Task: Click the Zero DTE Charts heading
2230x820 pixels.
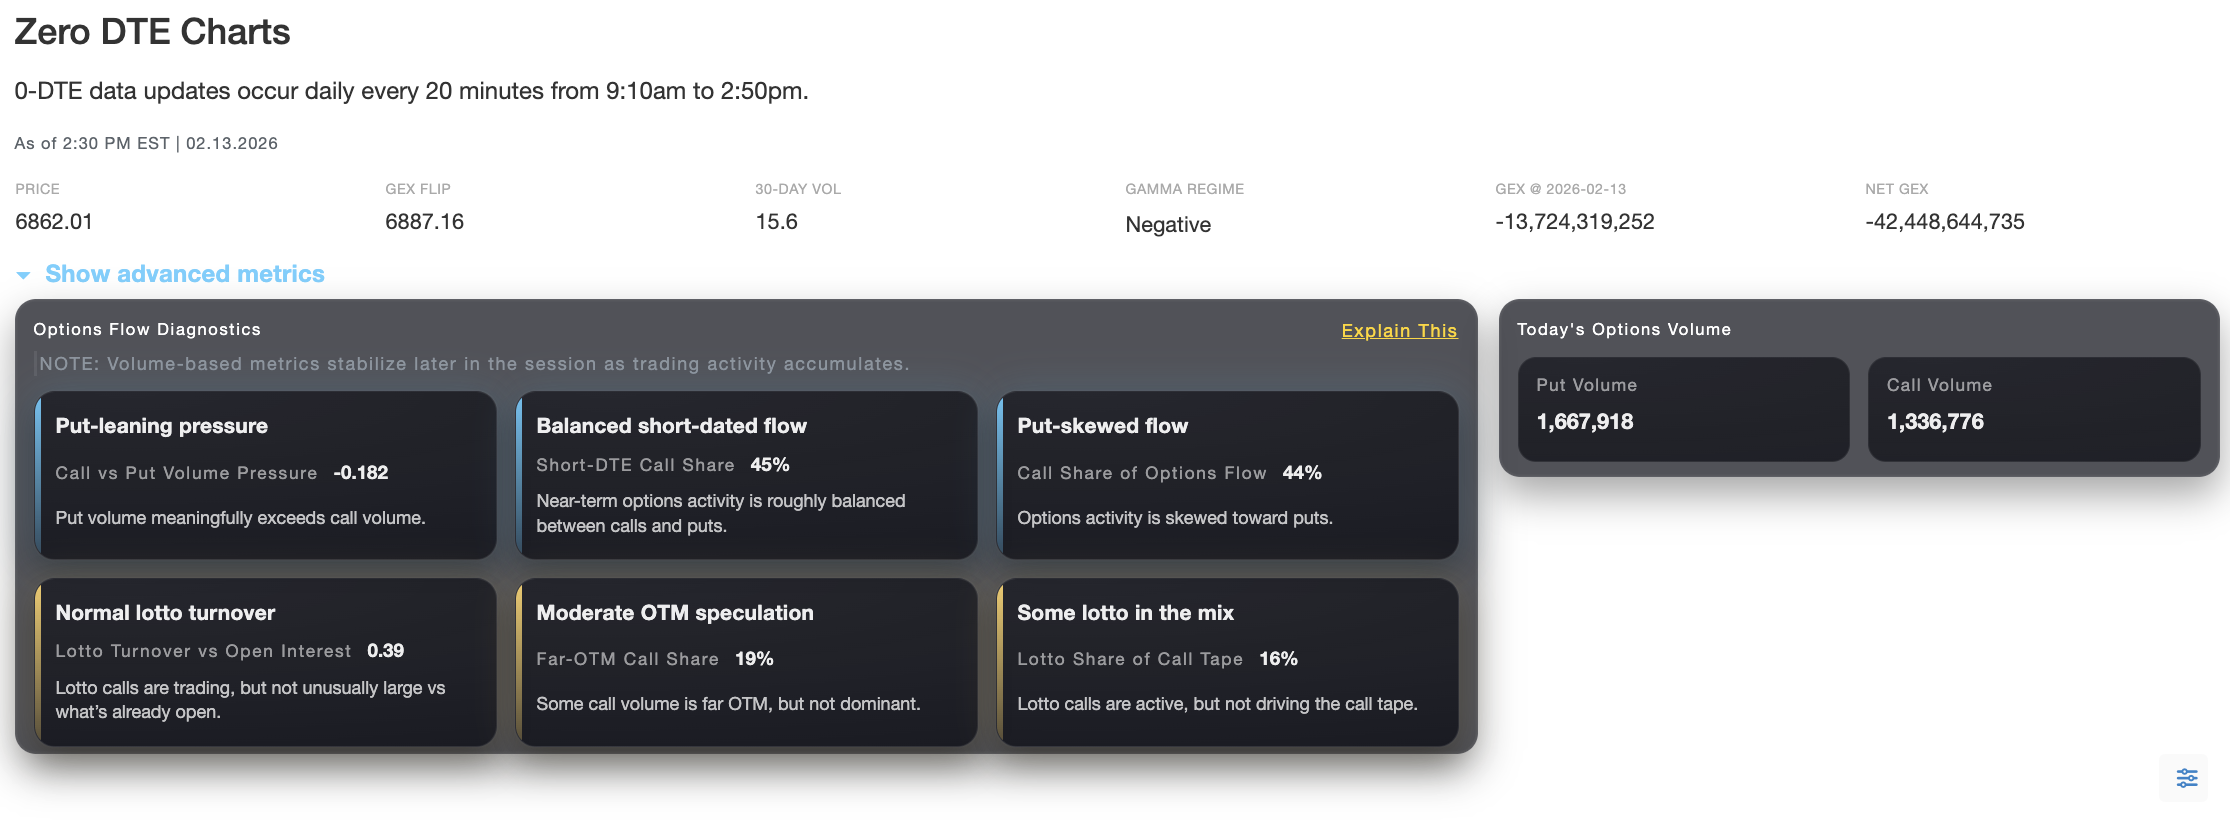Action: pos(152,32)
